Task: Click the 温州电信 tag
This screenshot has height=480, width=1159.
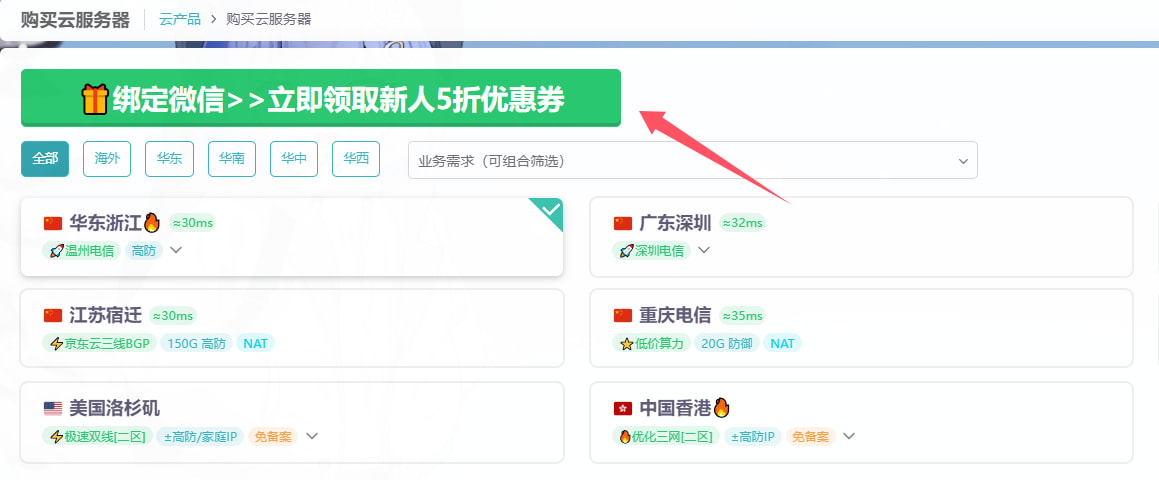Action: (81, 251)
